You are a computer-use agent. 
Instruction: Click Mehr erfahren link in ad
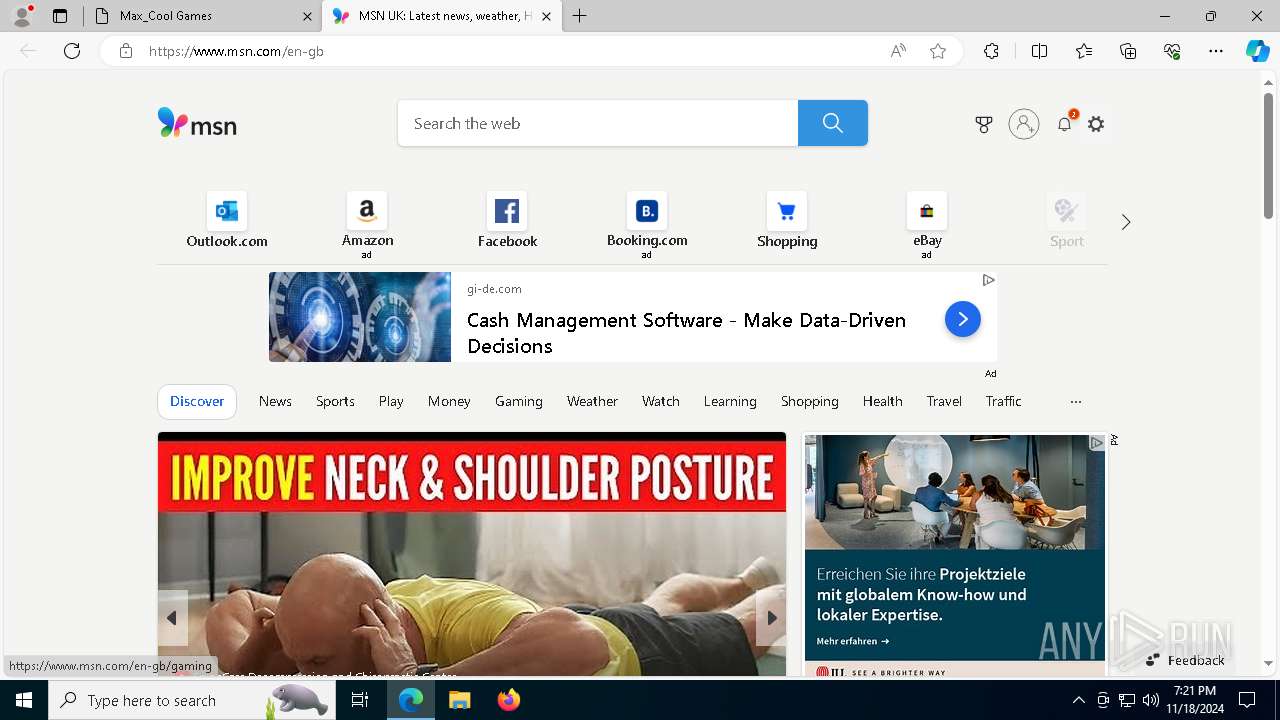click(x=853, y=641)
